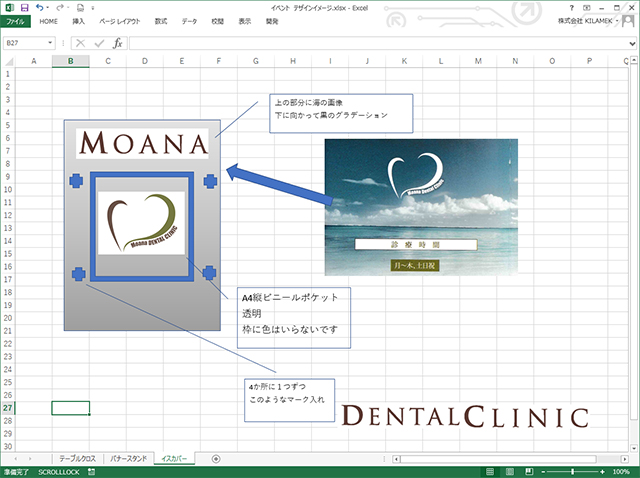Select the thick blue arrow shape
Screen dimensions: 640x478
[x=279, y=184]
